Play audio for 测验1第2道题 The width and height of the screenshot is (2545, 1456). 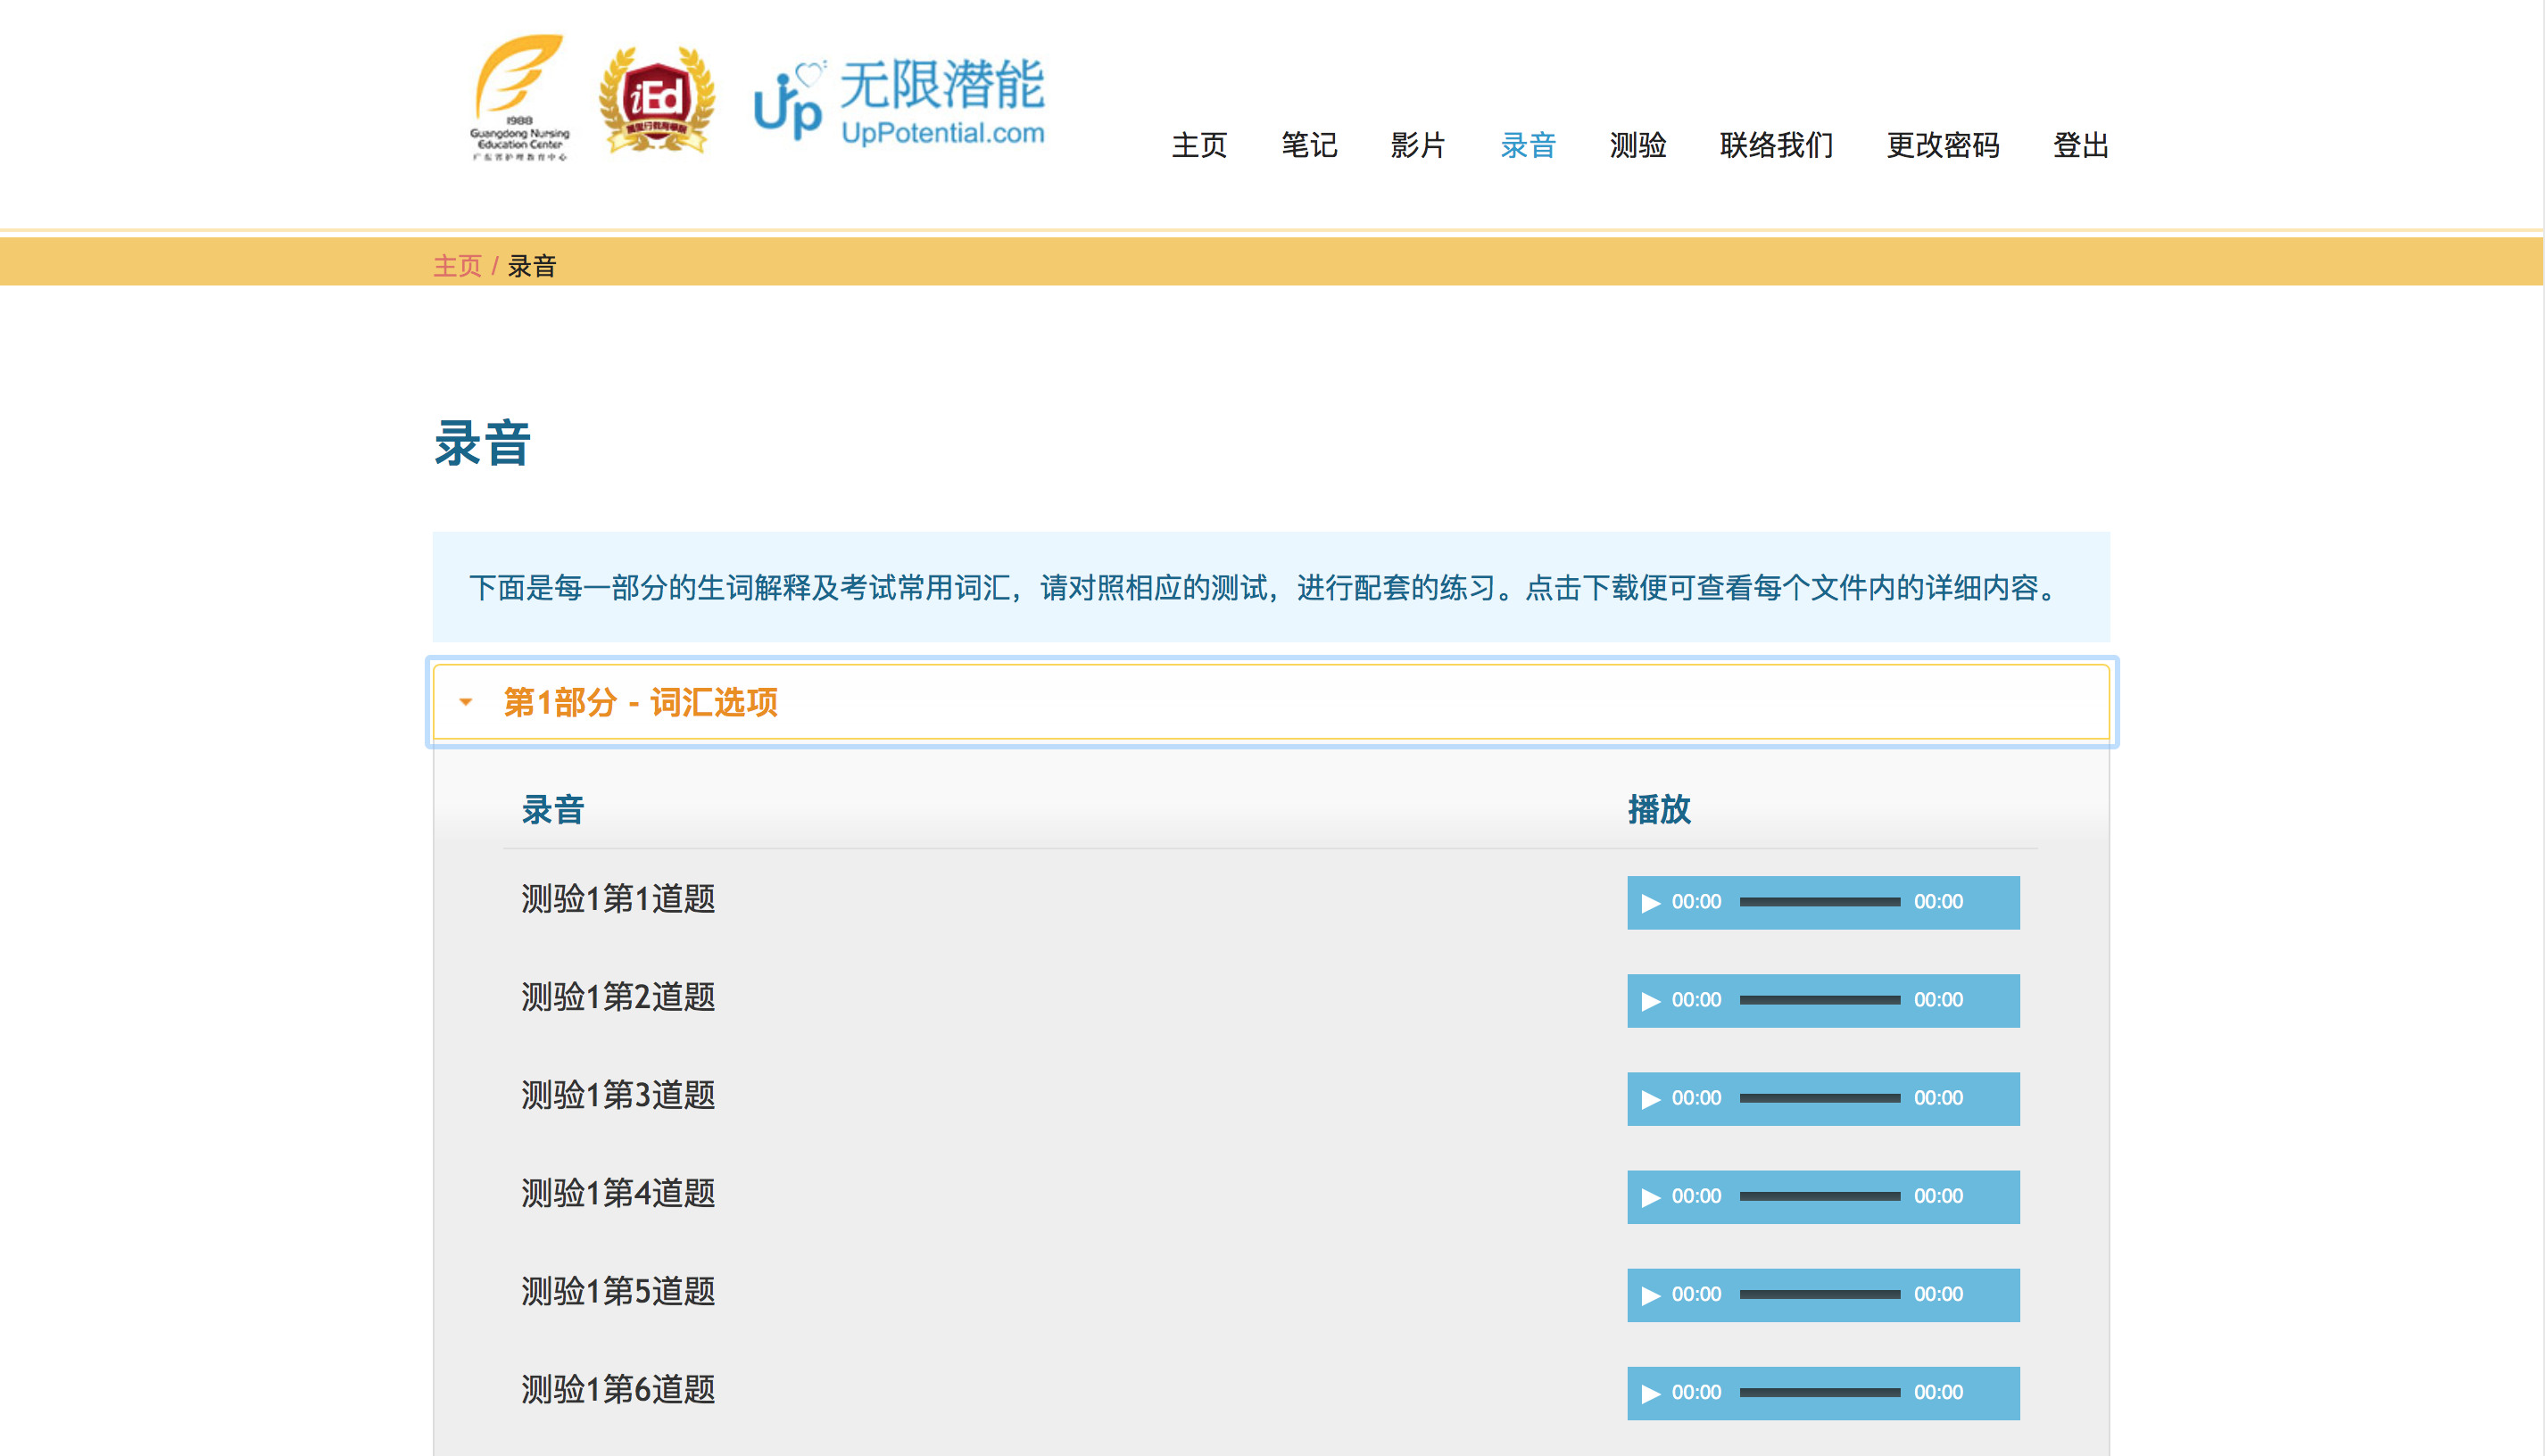(x=1650, y=1001)
